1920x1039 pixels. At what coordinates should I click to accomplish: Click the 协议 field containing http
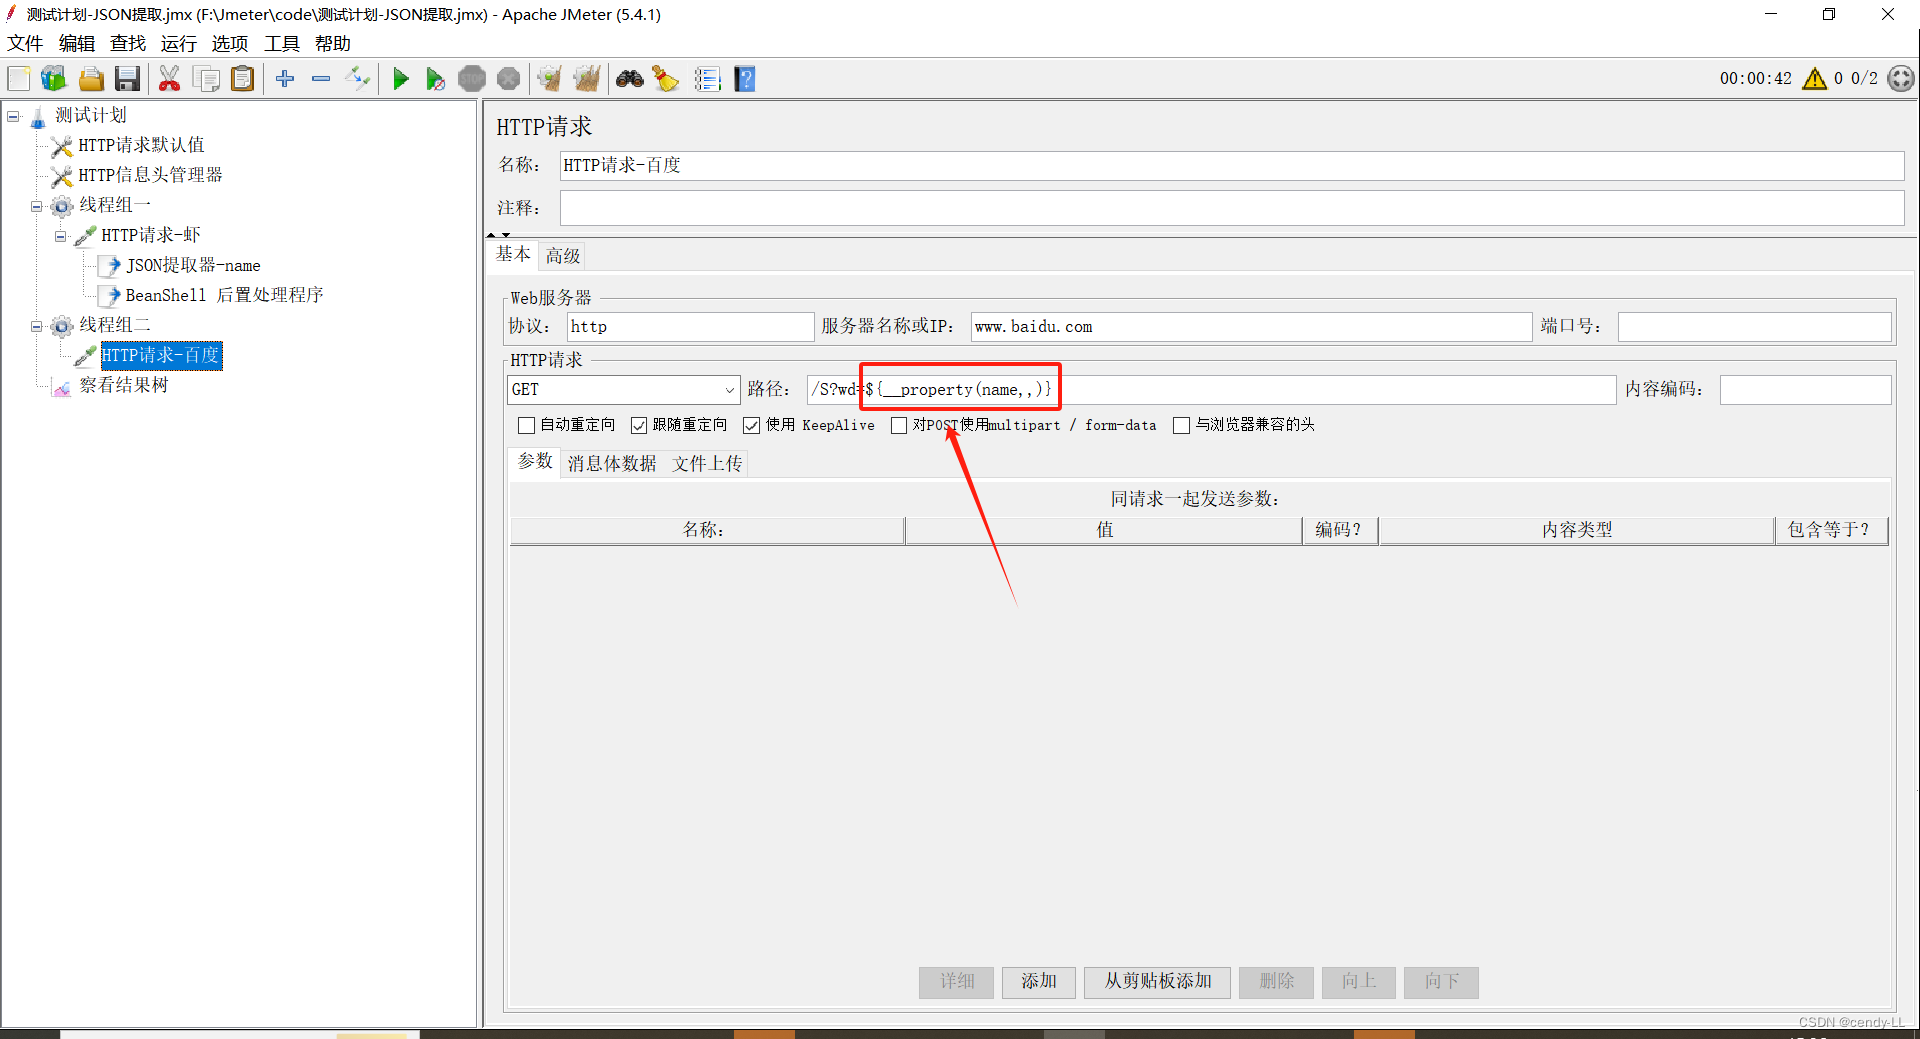click(x=690, y=327)
